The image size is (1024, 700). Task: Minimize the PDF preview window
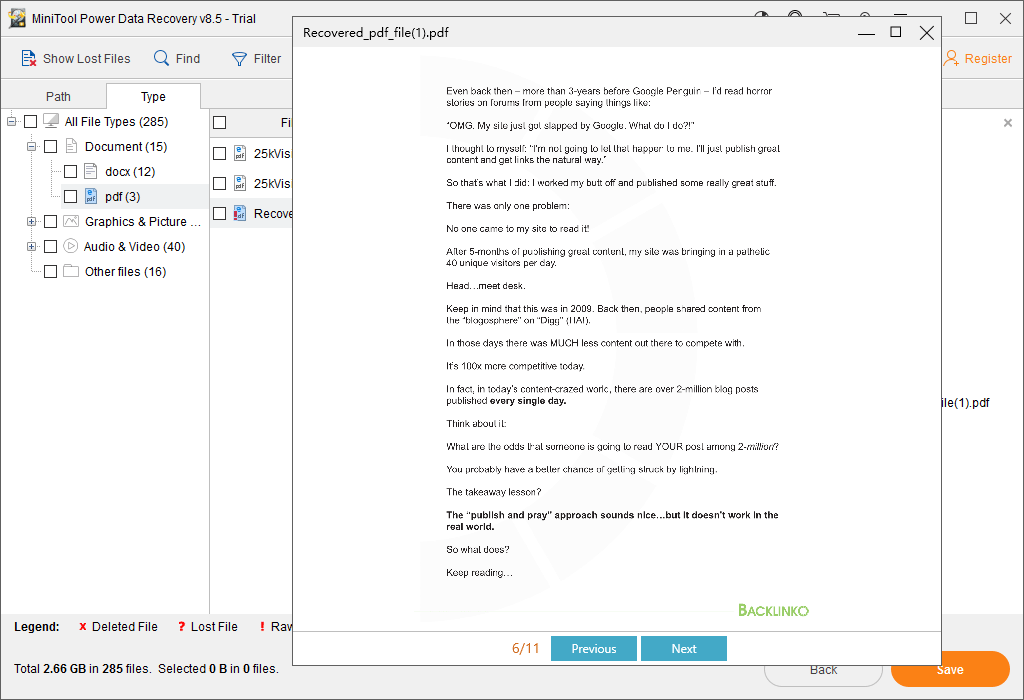tap(866, 33)
